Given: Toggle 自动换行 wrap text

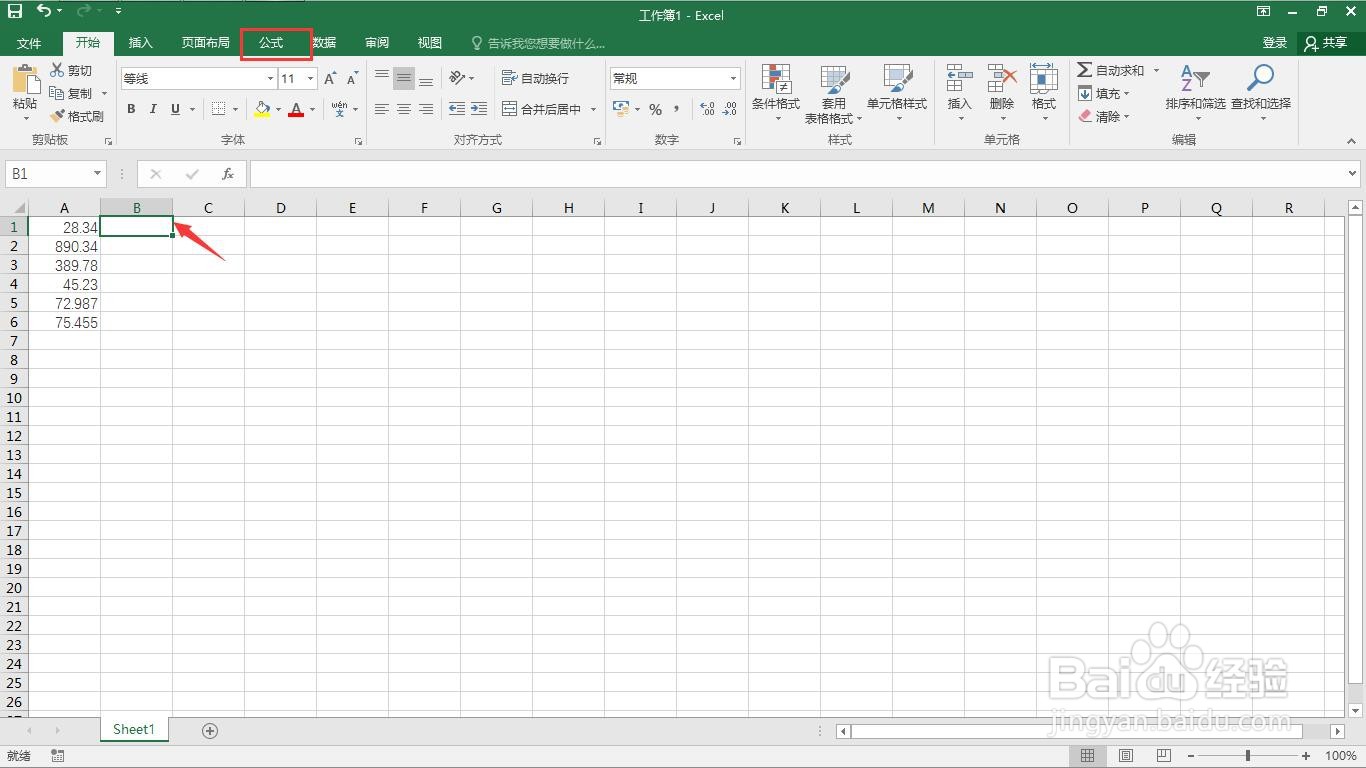Looking at the screenshot, I should [535, 78].
